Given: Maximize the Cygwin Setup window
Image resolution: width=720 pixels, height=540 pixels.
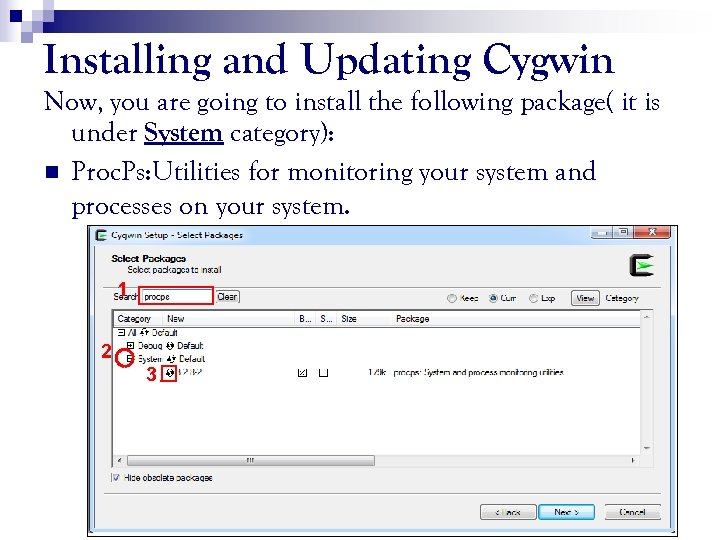Looking at the screenshot, I should point(623,233).
